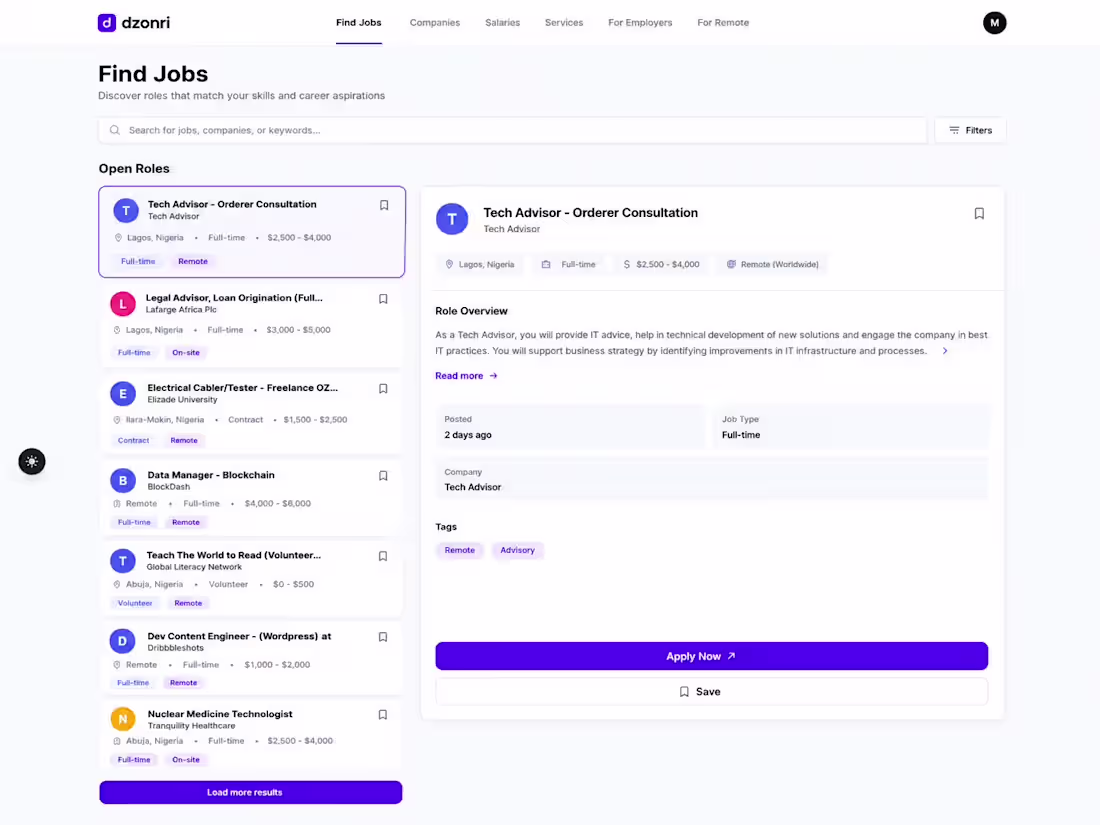The image size is (1100, 825).
Task: Click the dzonri logo icon
Action: coord(107,22)
